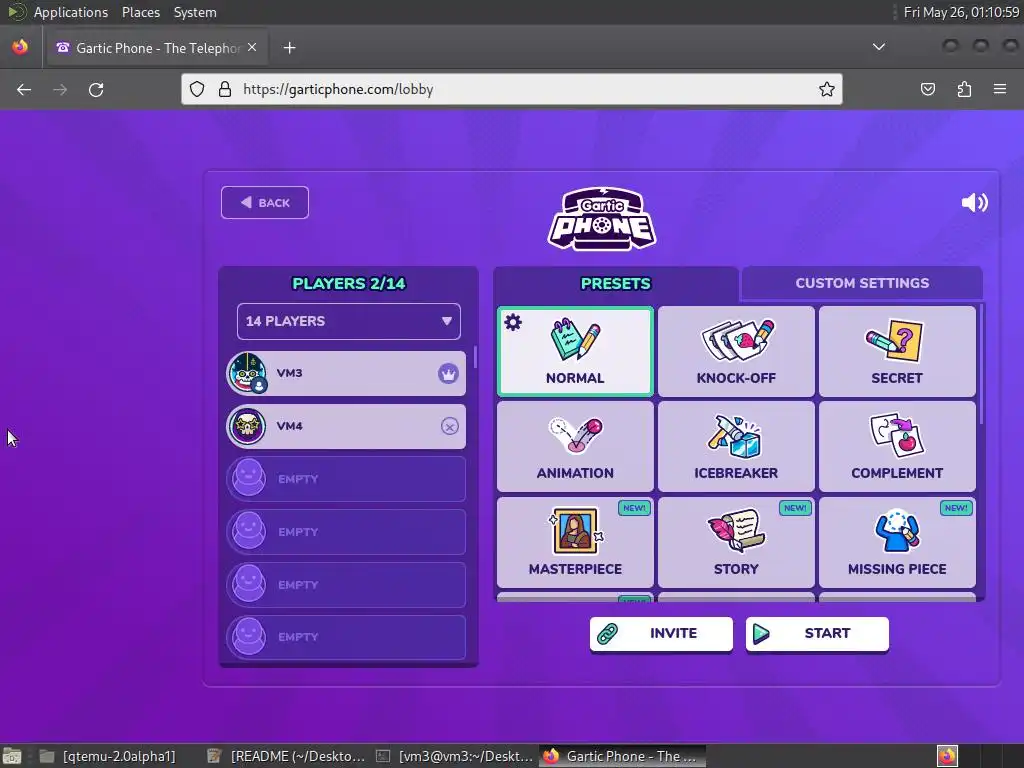This screenshot has width=1024, height=768.
Task: Select the Masterpiece preset
Action: pyautogui.click(x=575, y=542)
